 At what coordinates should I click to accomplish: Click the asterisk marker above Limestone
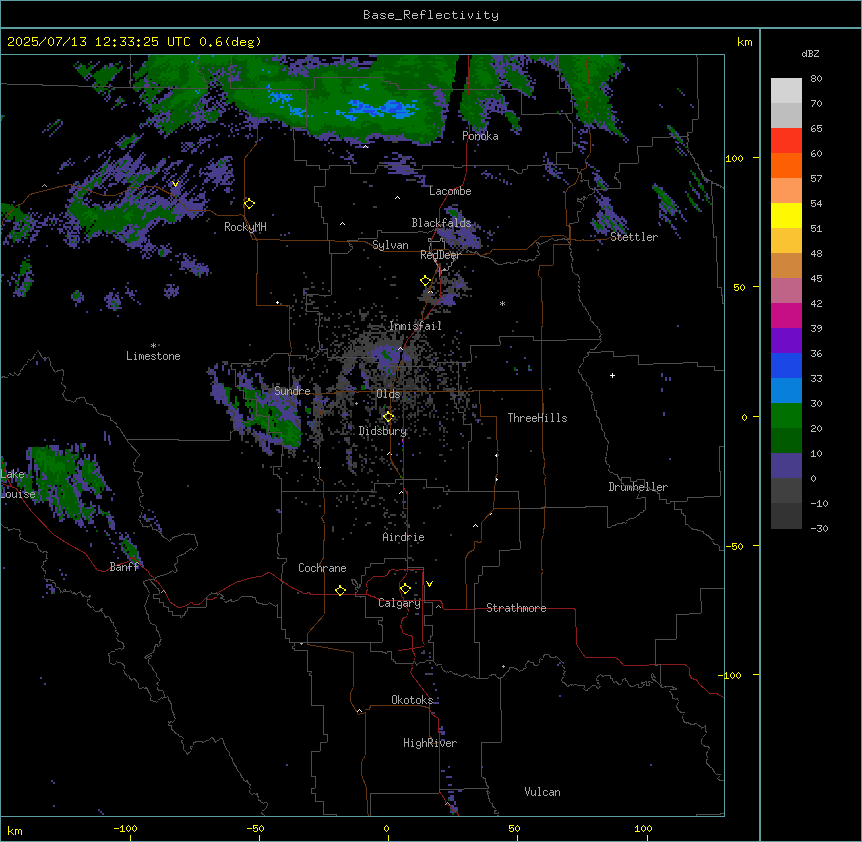click(153, 346)
